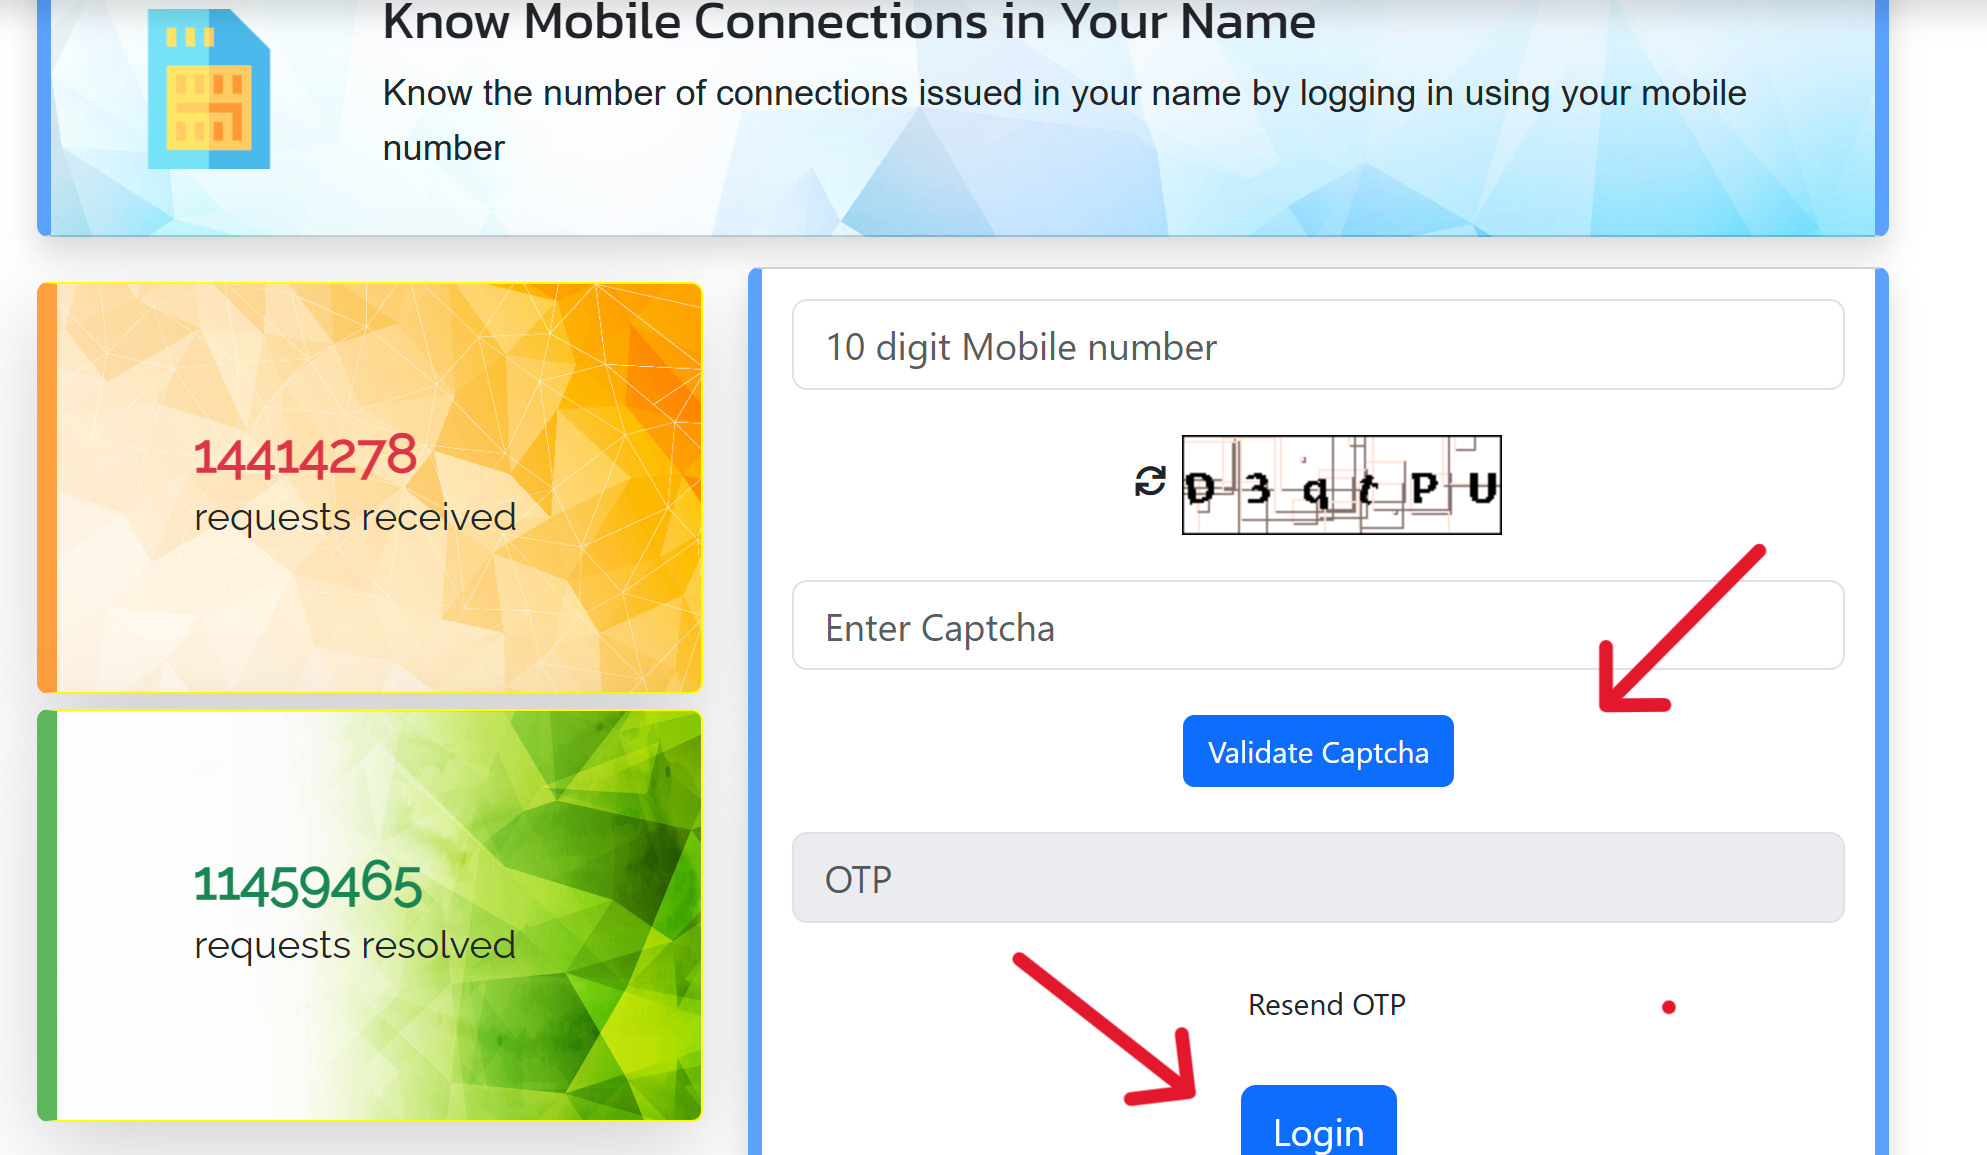
Task: Click into the Enter Captcha field
Action: point(1318,626)
